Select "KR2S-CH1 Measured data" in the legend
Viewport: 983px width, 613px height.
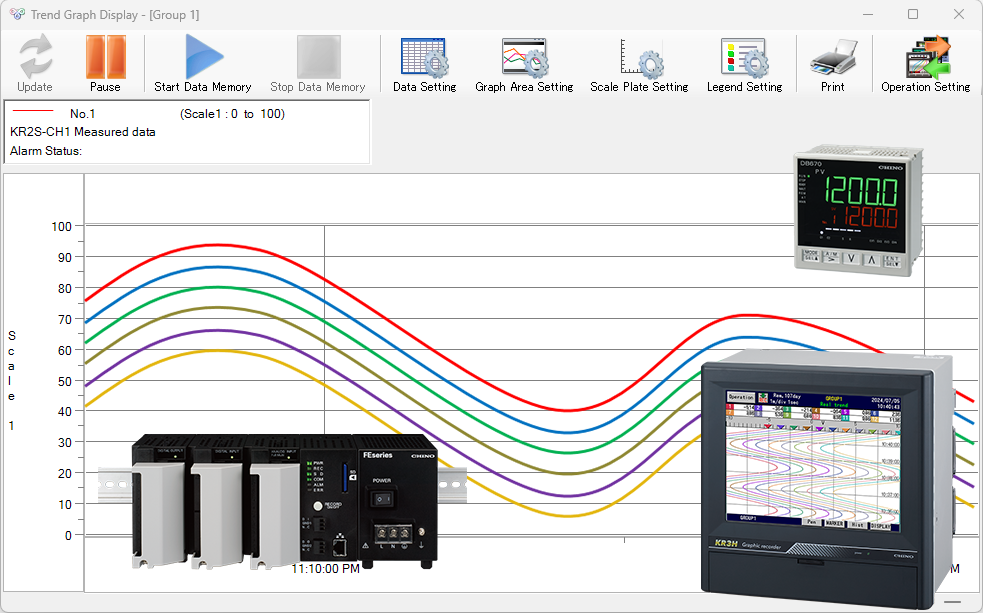tap(83, 132)
